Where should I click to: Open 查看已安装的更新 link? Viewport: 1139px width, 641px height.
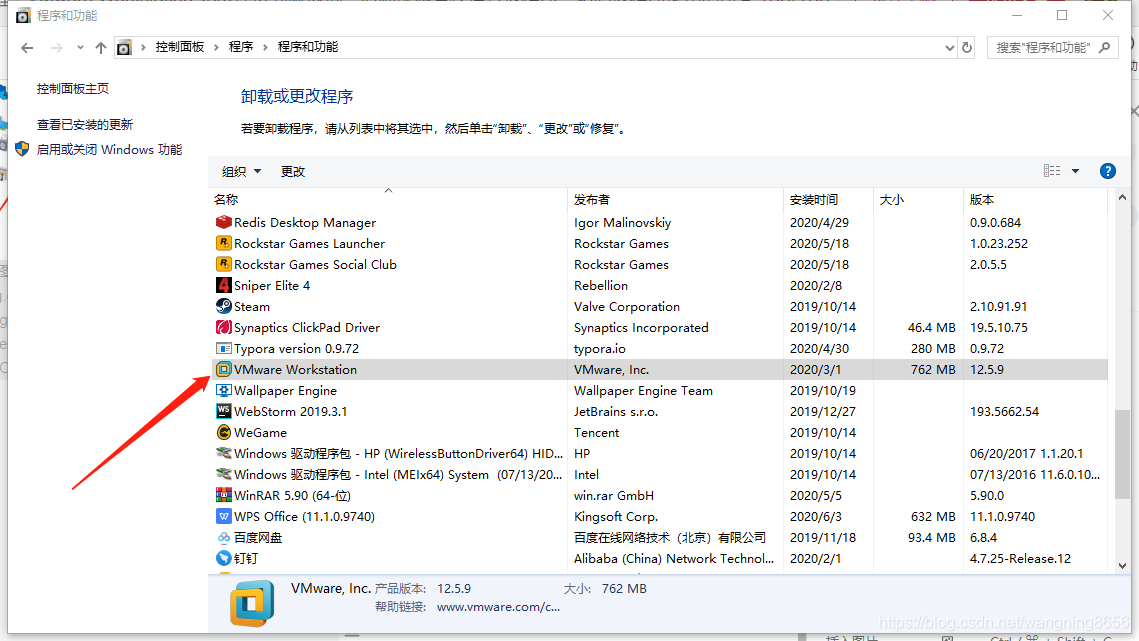[85, 124]
